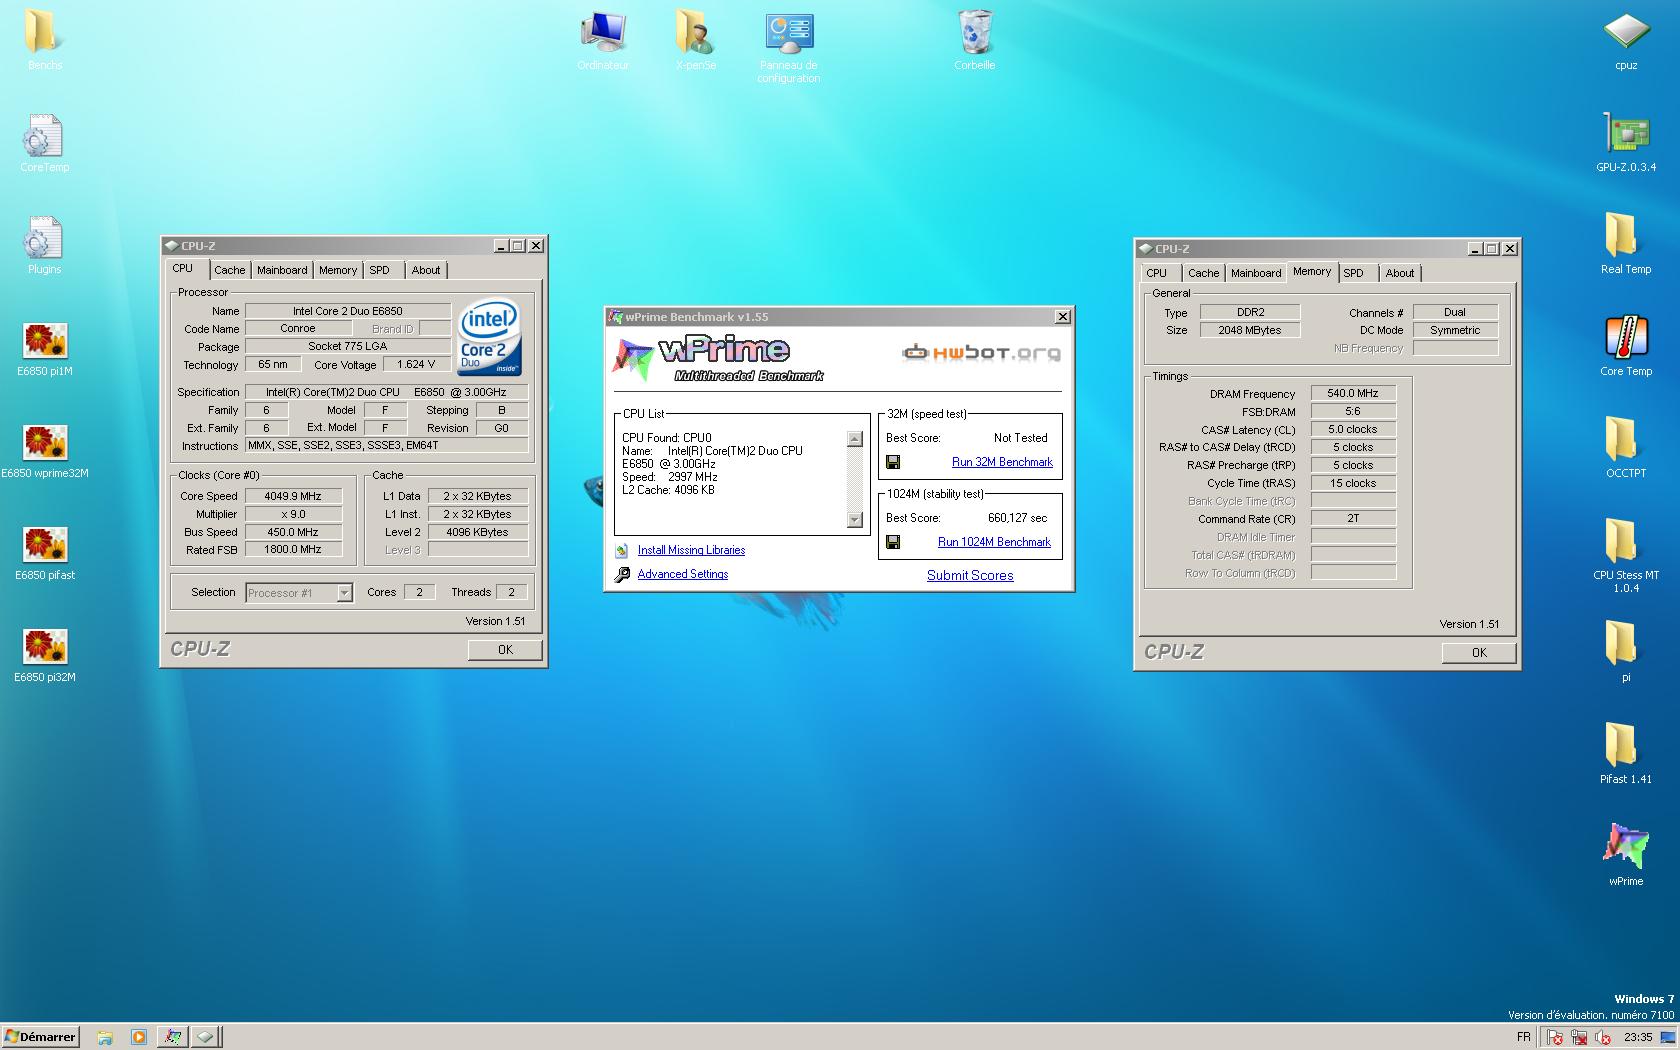1680x1050 pixels.
Task: Click the Submit Scores link
Action: [970, 575]
